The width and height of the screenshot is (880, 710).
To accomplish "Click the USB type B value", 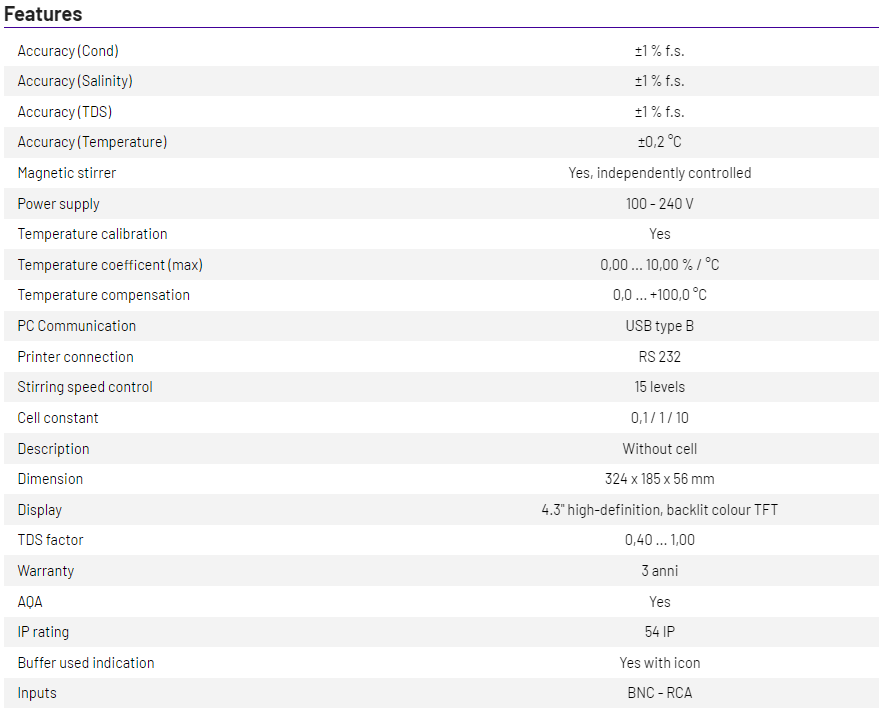I will (659, 326).
